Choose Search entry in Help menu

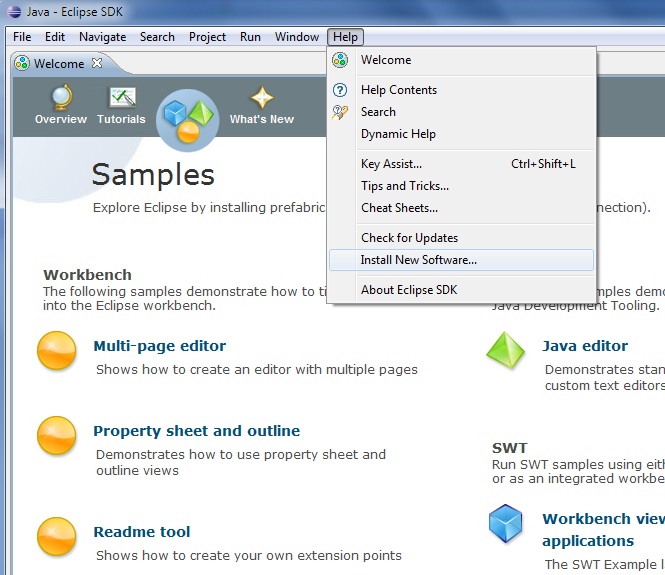[x=461, y=112]
